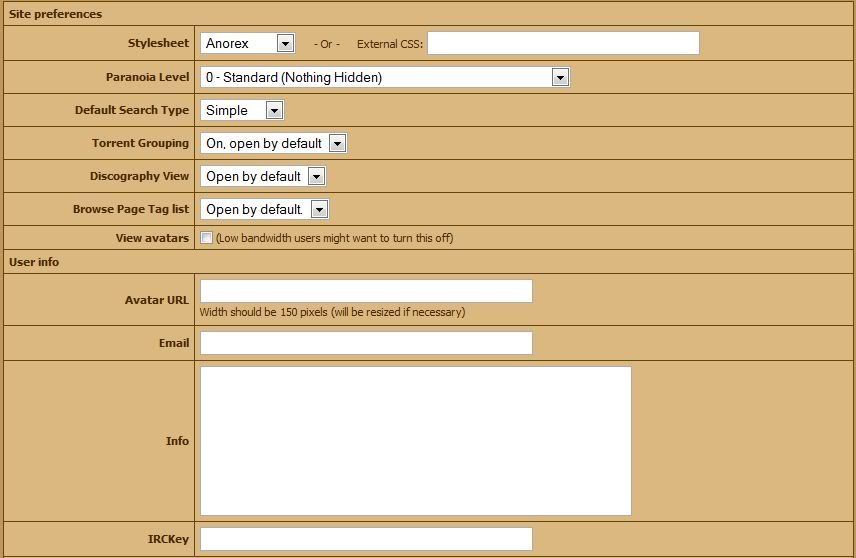Click the "User info" section header
The height and width of the screenshot is (558, 856).
[x=34, y=262]
